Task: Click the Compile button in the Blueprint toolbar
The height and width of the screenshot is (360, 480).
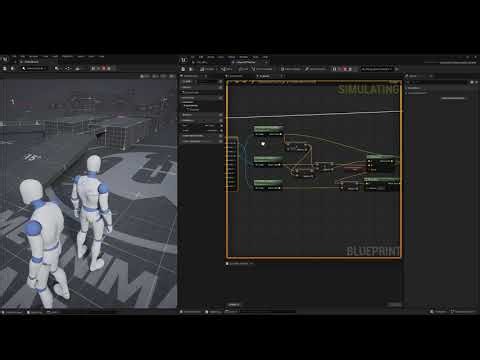Action: click(207, 69)
